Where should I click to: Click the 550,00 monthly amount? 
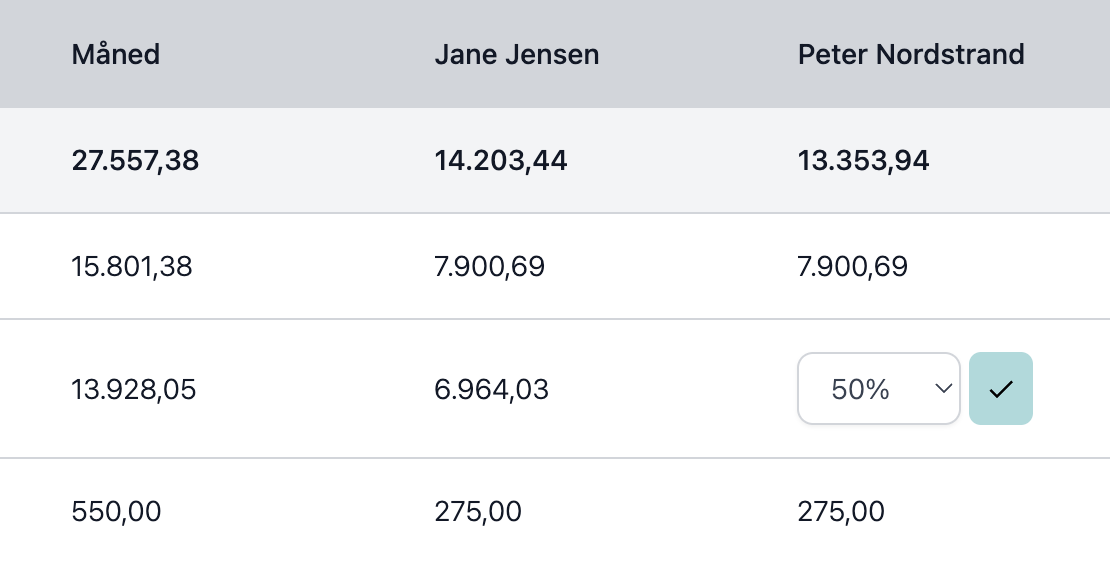[116, 511]
